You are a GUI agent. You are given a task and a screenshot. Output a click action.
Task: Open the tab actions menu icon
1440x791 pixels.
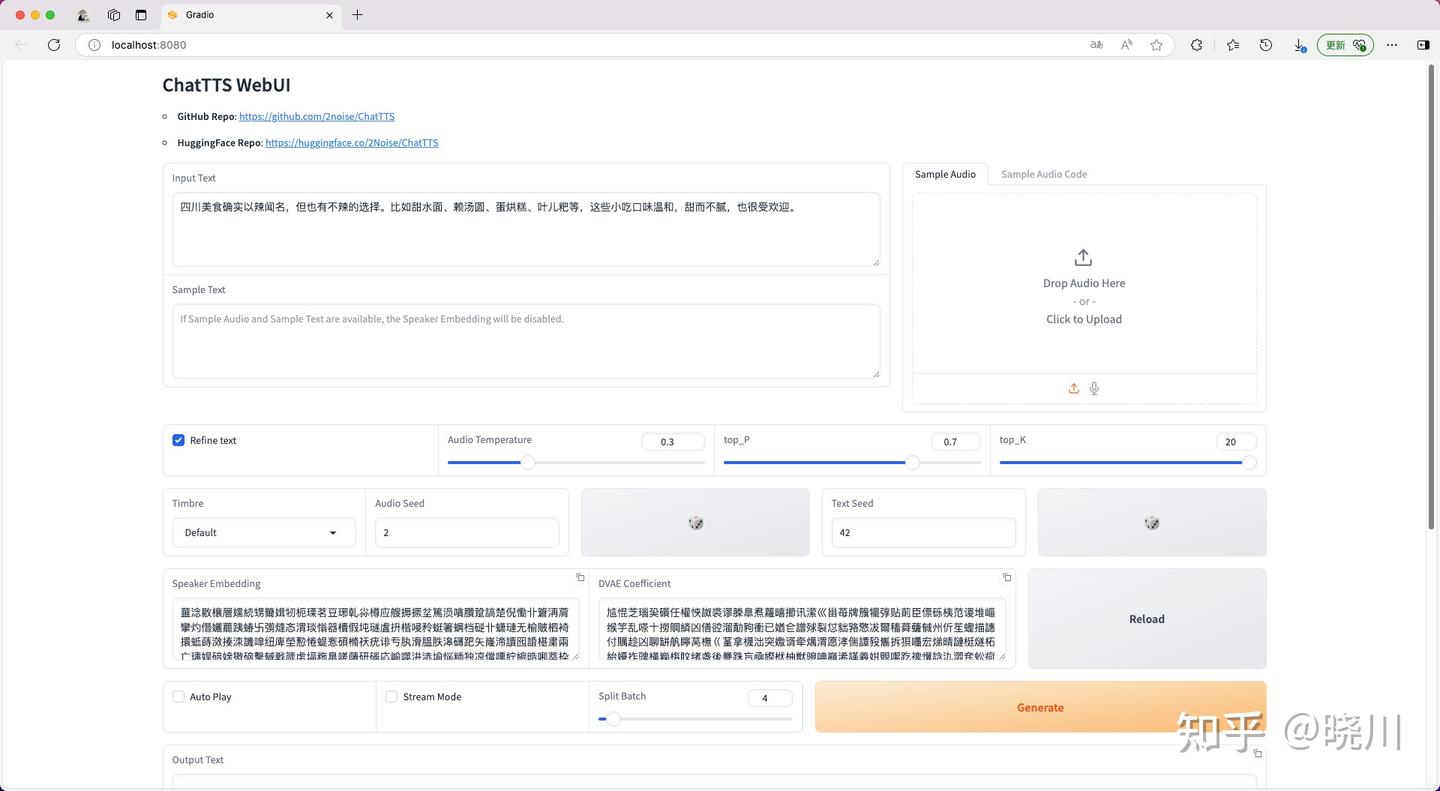114,15
